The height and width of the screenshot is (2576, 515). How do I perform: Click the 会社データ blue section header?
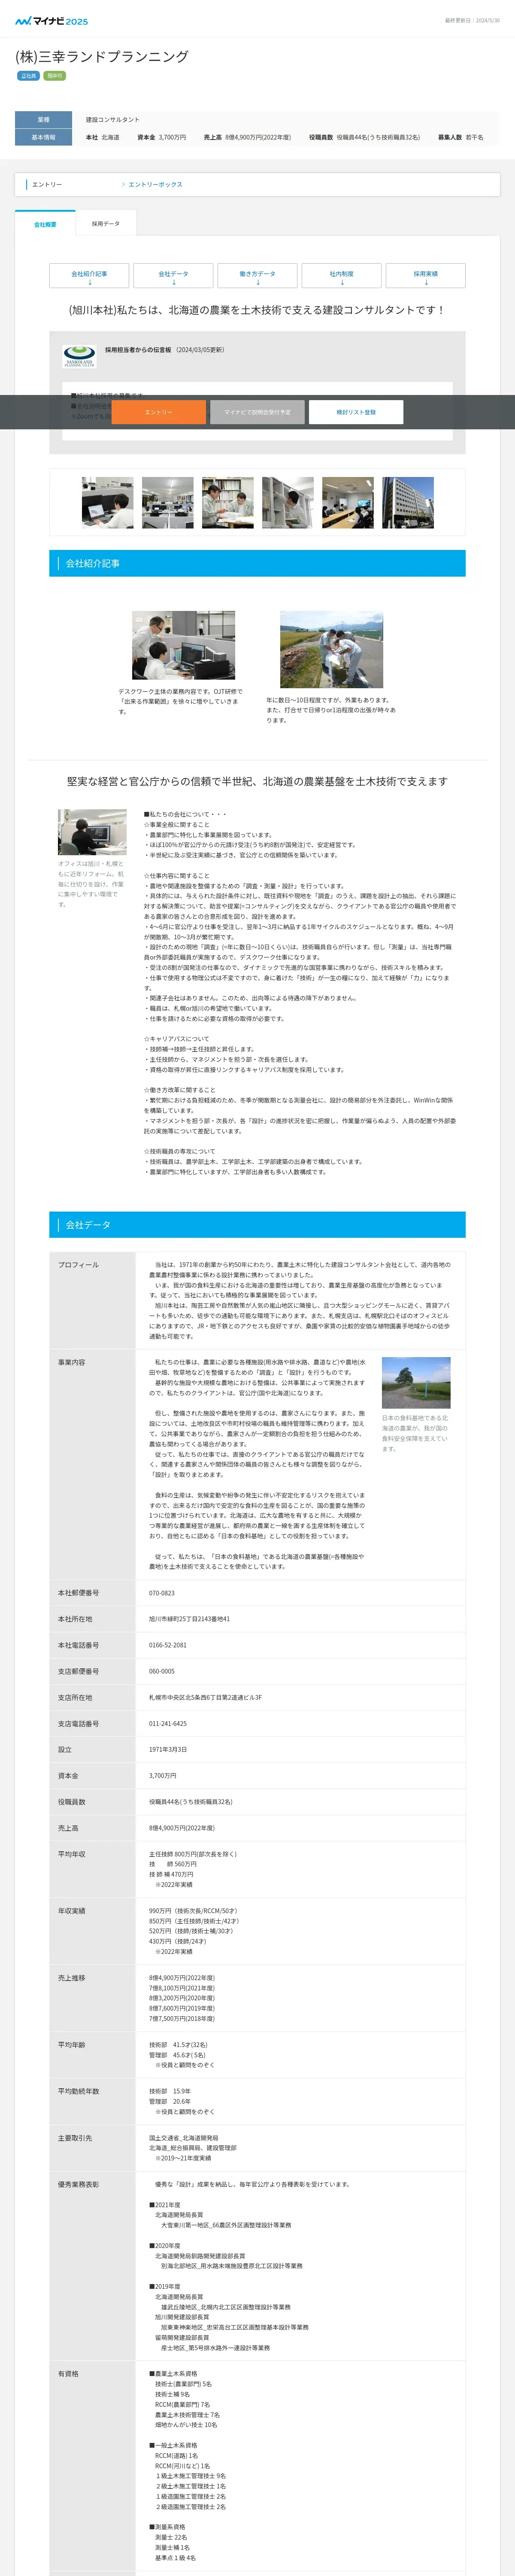coord(257,1225)
